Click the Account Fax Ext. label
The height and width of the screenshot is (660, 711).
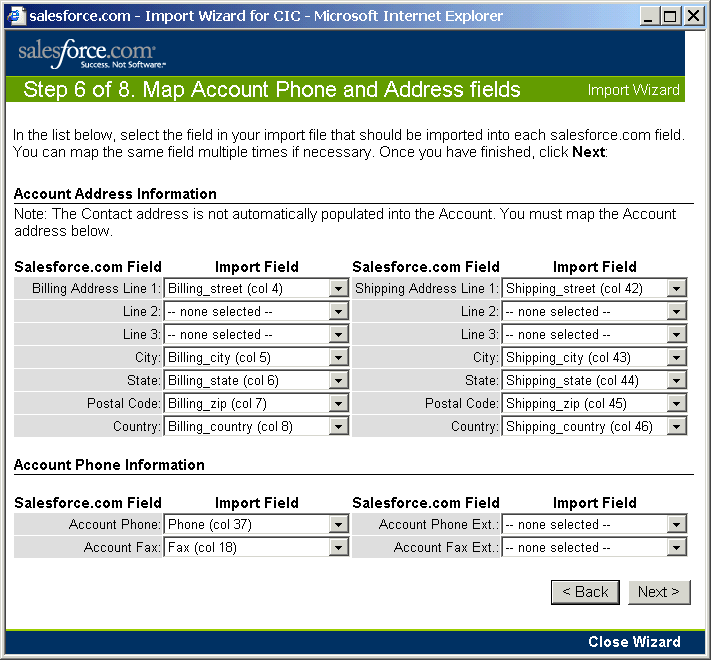(x=446, y=548)
